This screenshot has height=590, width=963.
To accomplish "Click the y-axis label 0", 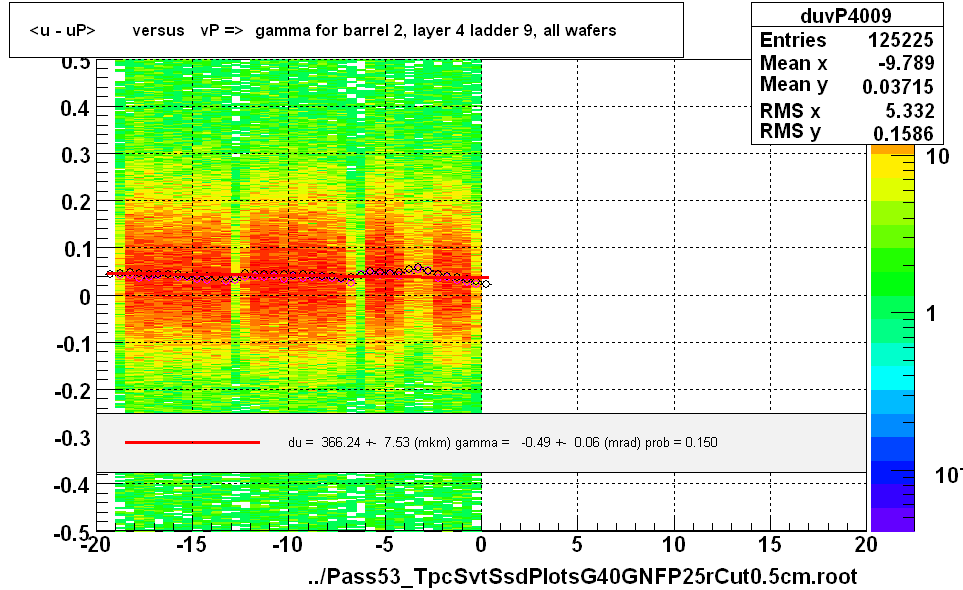I will pyautogui.click(x=84, y=297).
